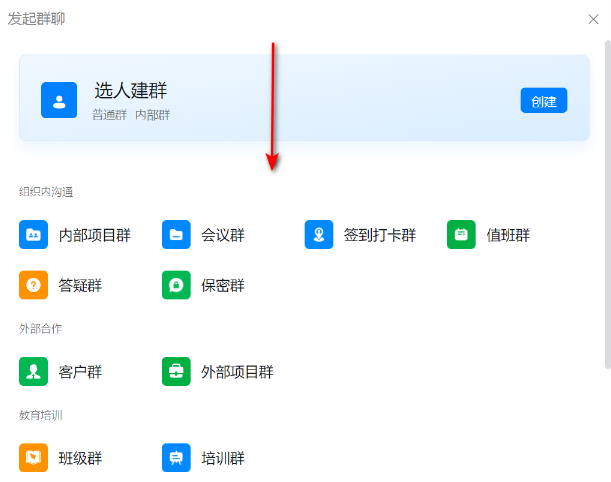Select the 保密群 lock icon
The image size is (611, 482).
tap(176, 285)
